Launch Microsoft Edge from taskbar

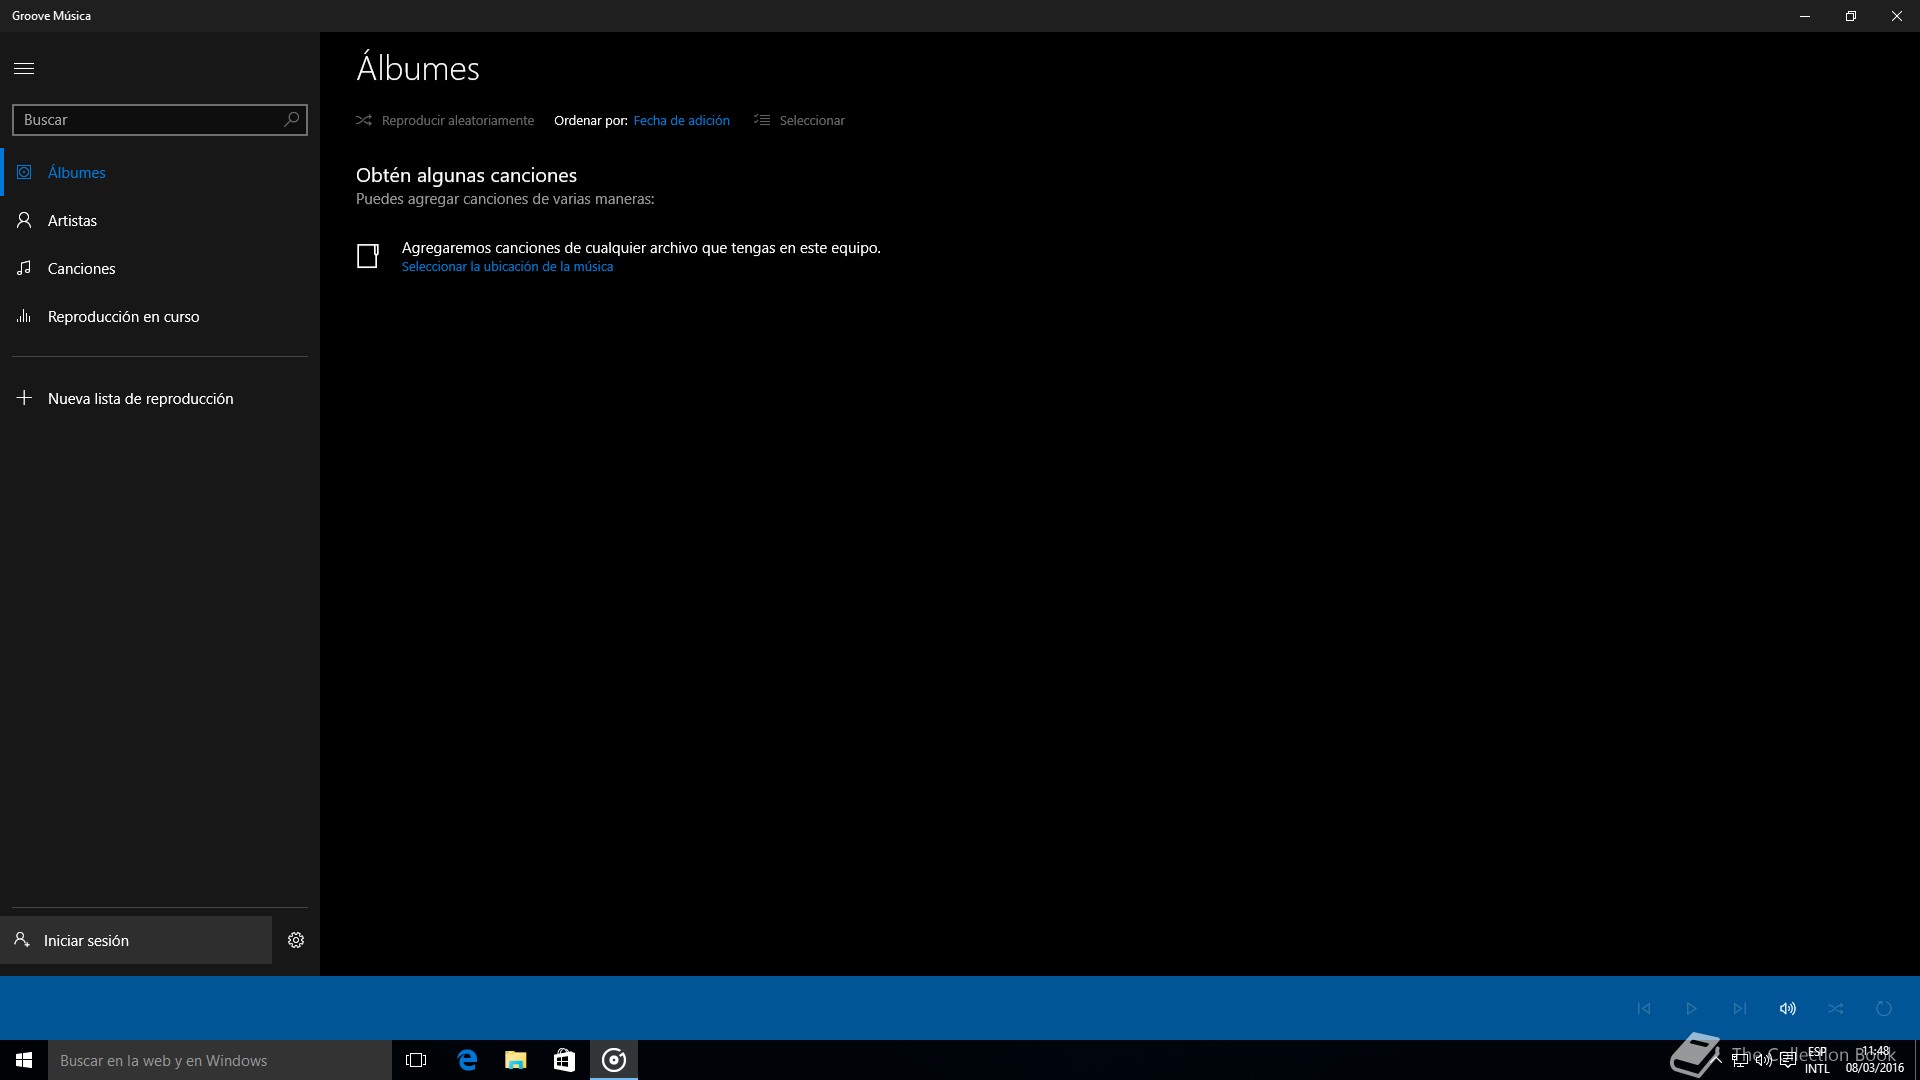(467, 1060)
